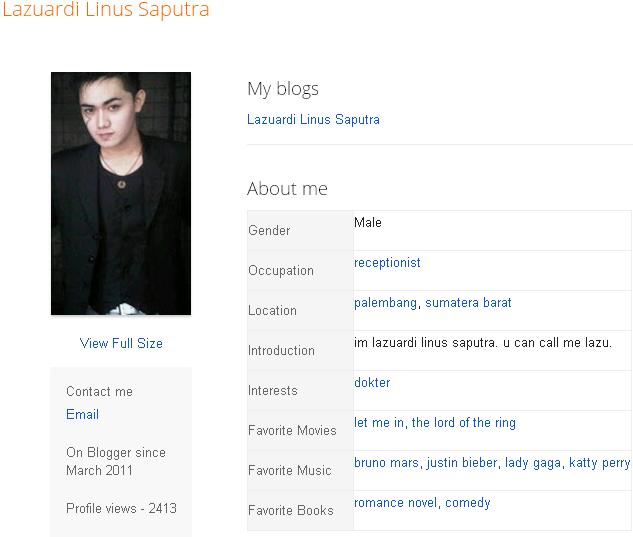This screenshot has width=633, height=537.
Task: Click the View Full Size link
Action: [x=121, y=343]
